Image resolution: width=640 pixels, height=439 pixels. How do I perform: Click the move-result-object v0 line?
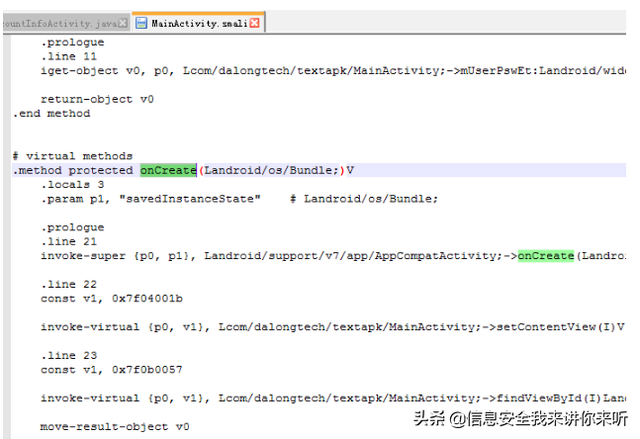coord(115,427)
